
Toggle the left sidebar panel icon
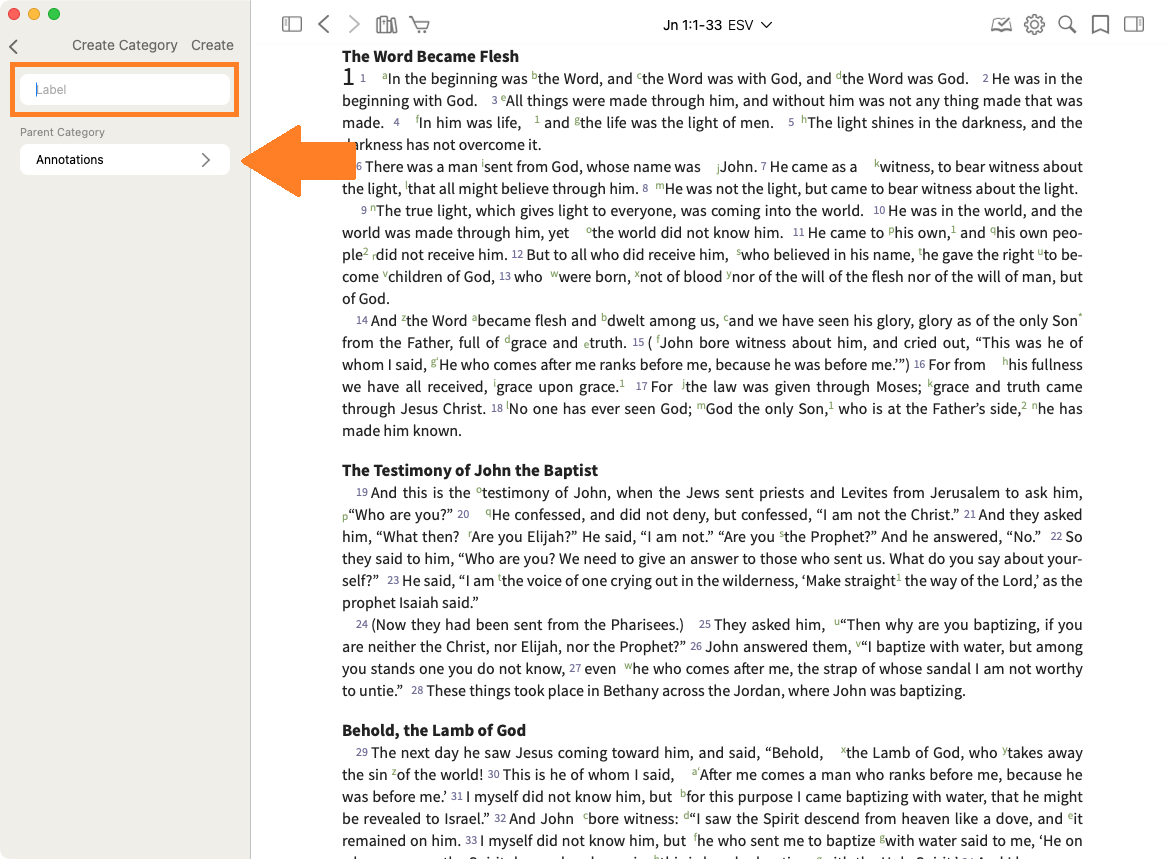(292, 24)
